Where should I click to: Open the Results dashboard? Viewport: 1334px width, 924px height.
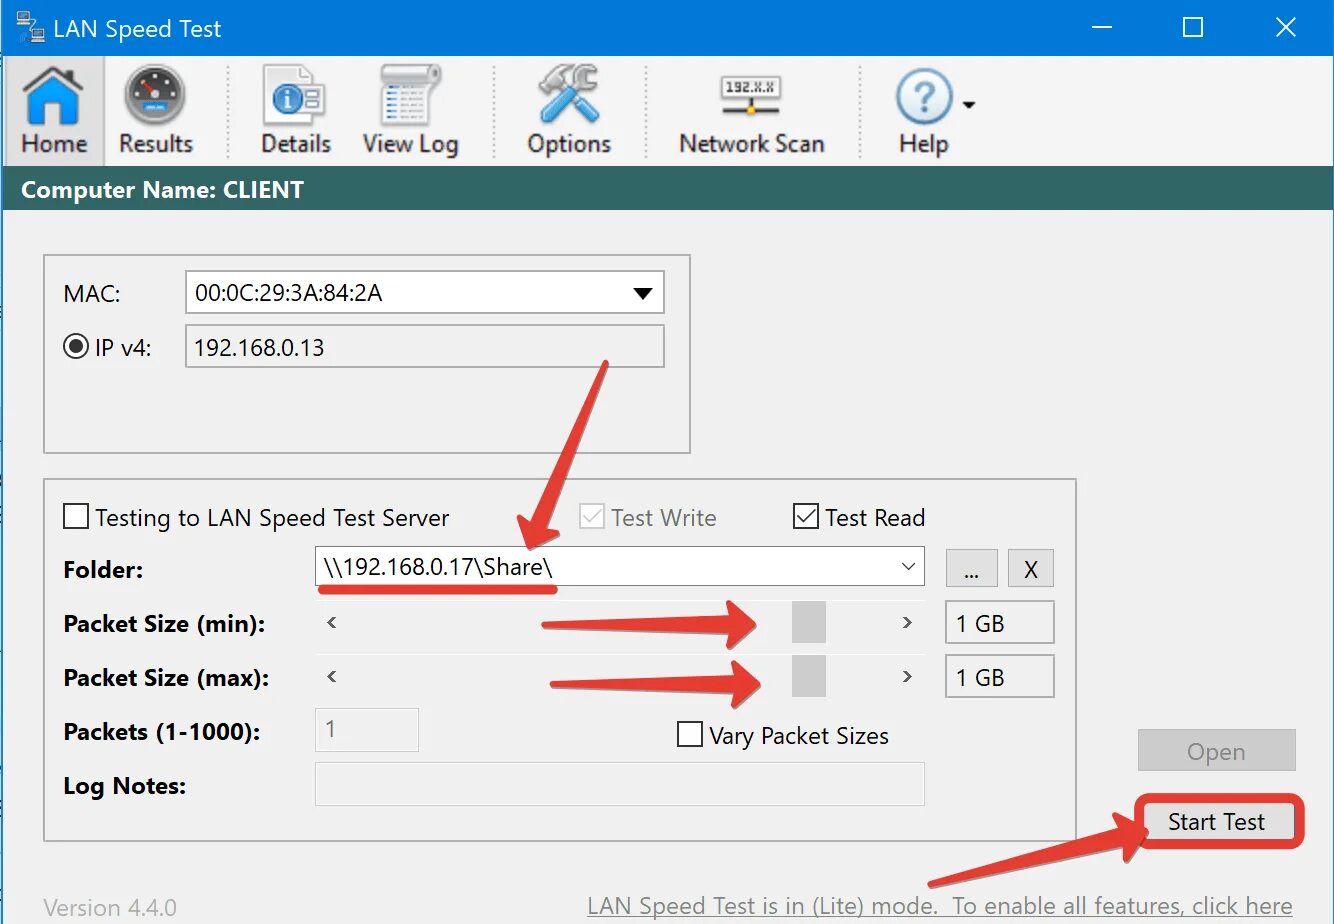(155, 110)
